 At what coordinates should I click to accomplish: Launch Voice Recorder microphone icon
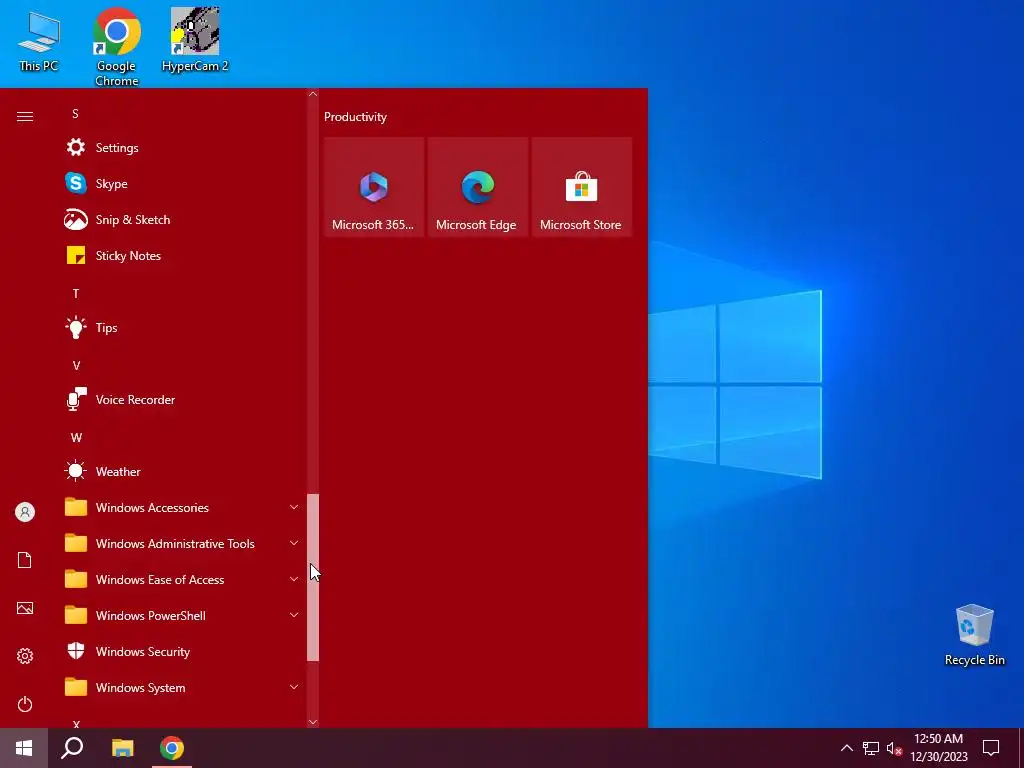76,399
